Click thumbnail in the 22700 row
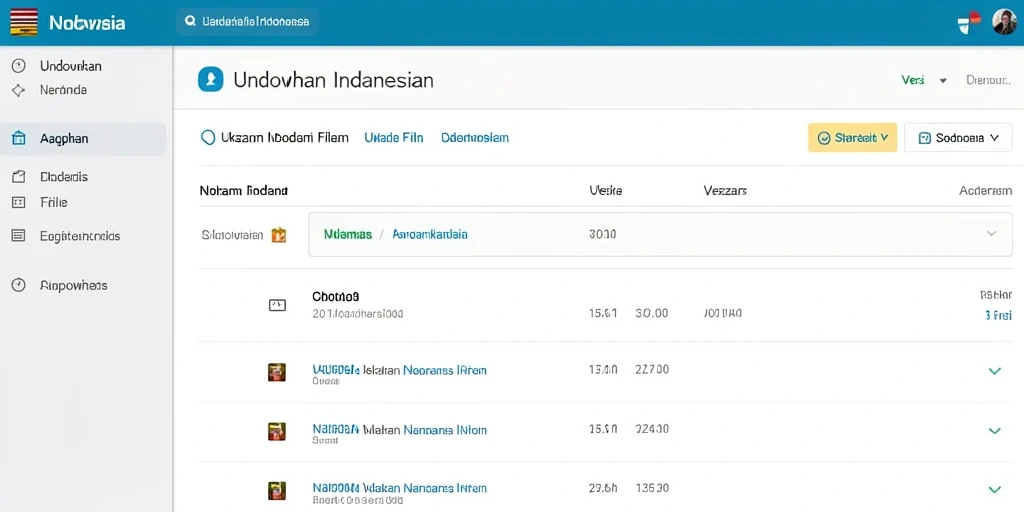Image resolution: width=1024 pixels, height=512 pixels. (277, 372)
